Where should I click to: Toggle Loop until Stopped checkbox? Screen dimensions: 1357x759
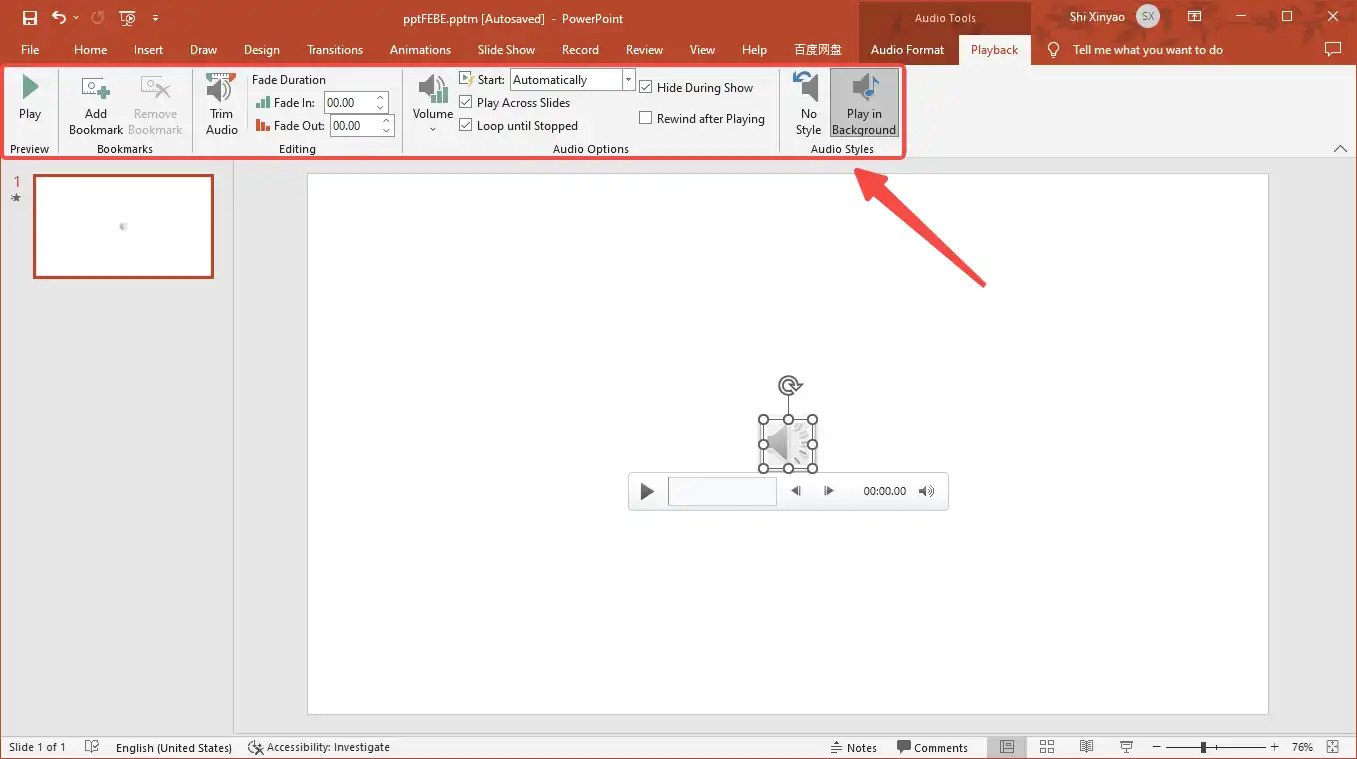(x=466, y=126)
